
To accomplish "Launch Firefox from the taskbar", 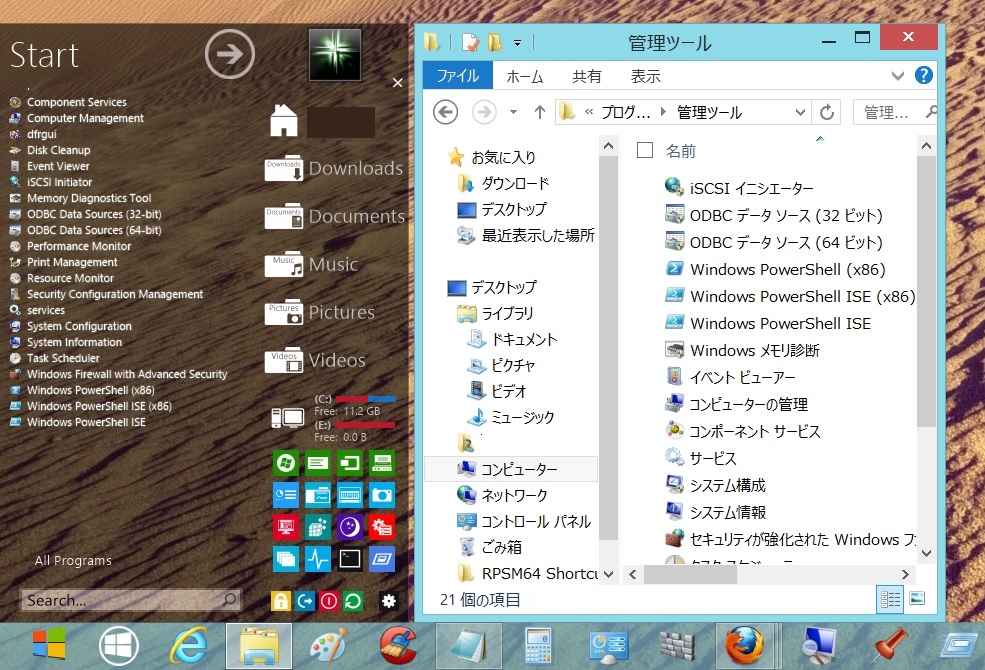I will 745,645.
